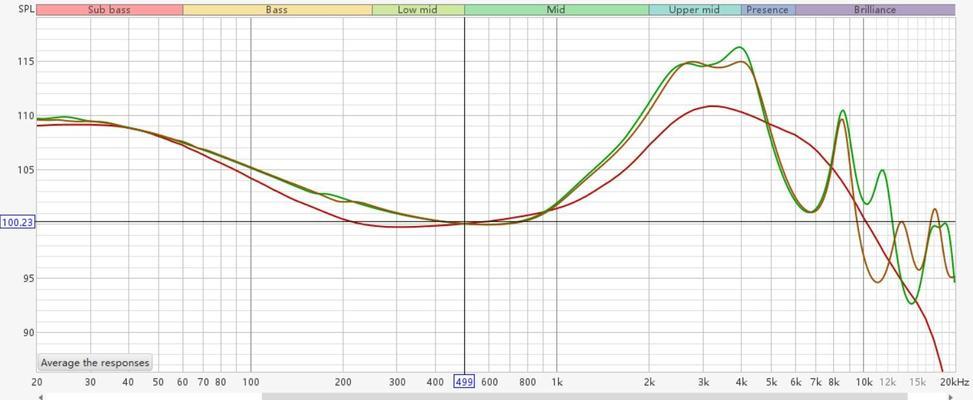Click the 20kHz axis end label
Viewport: 973px width, 400px height.
[x=955, y=382]
